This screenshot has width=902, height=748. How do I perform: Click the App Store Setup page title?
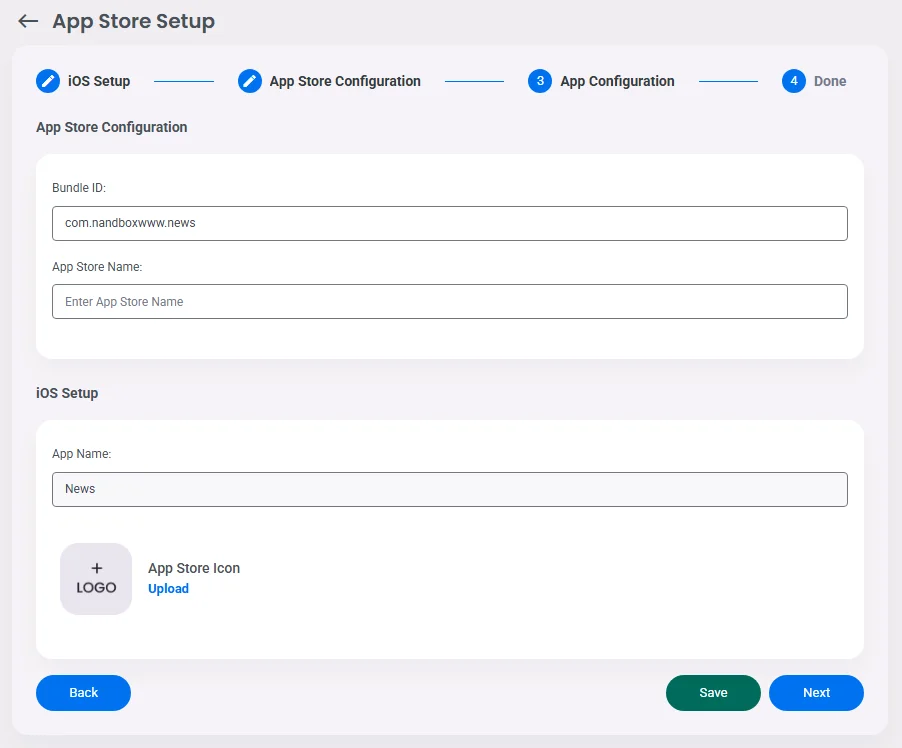tap(133, 21)
